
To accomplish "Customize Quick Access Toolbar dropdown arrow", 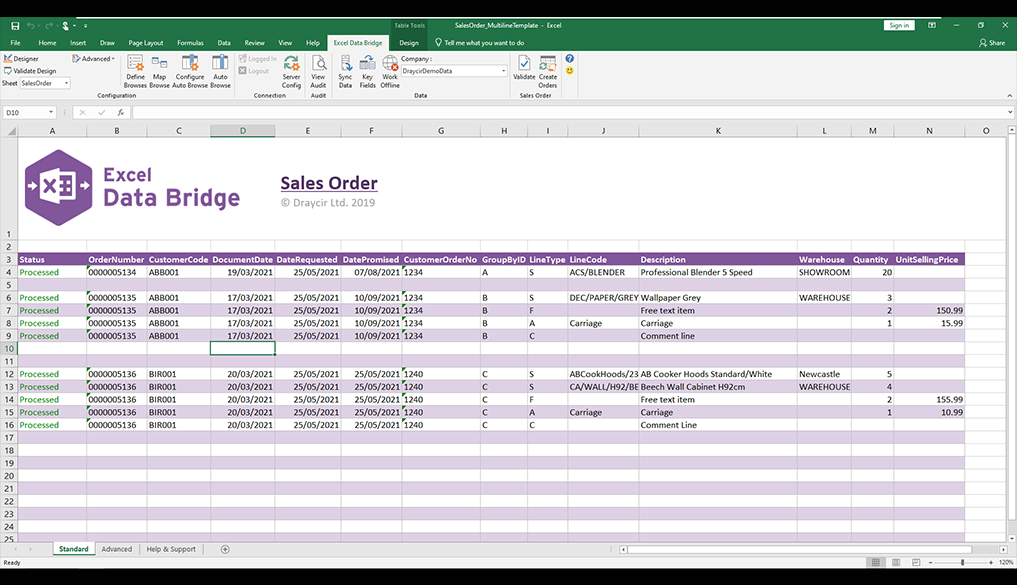I will (x=86, y=26).
